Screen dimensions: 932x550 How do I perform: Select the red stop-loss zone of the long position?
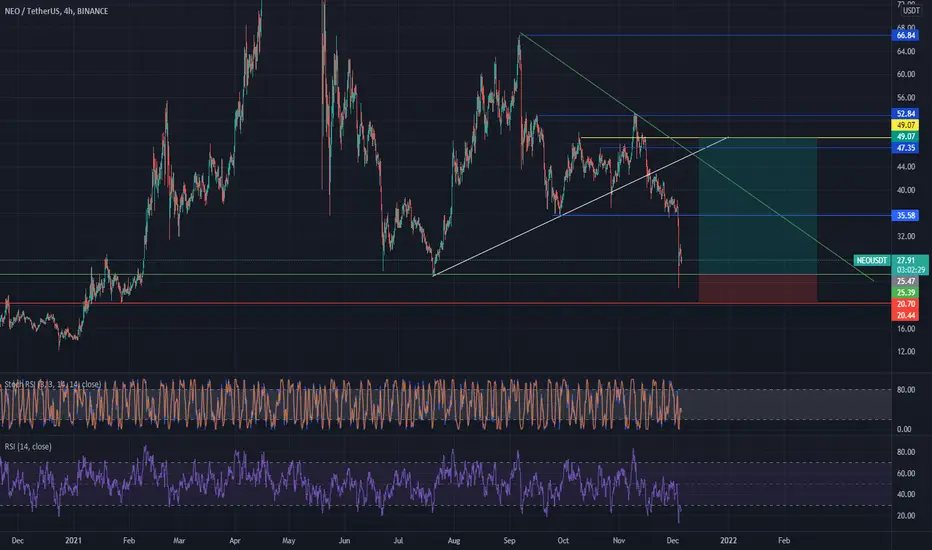pos(758,288)
